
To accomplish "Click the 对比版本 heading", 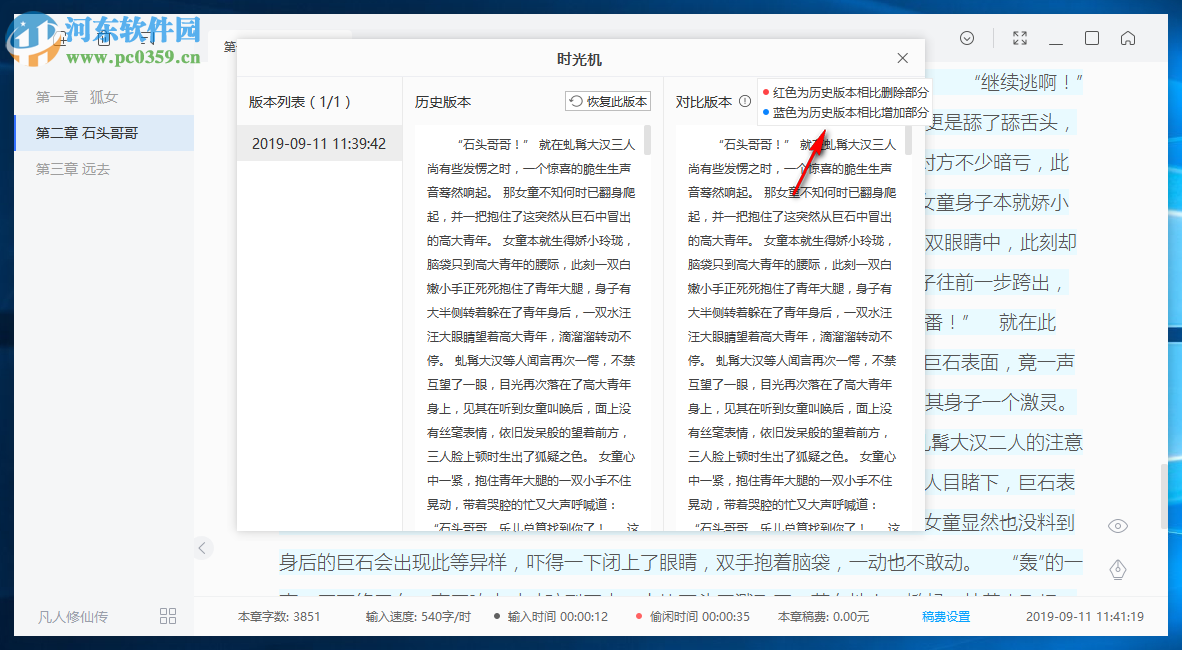I will coord(704,102).
